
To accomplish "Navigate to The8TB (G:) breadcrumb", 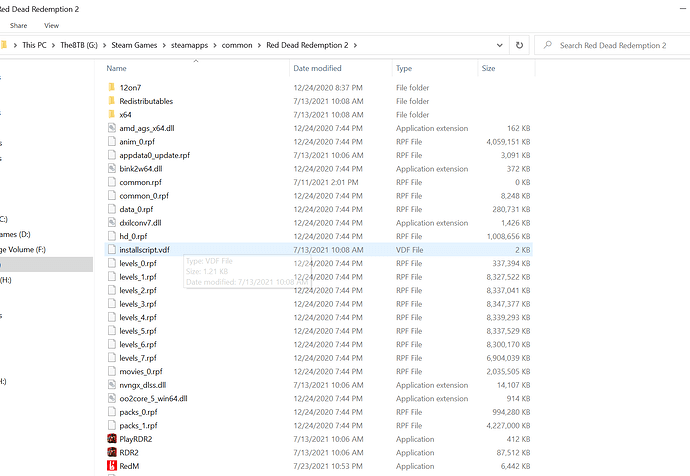I will 79,45.
